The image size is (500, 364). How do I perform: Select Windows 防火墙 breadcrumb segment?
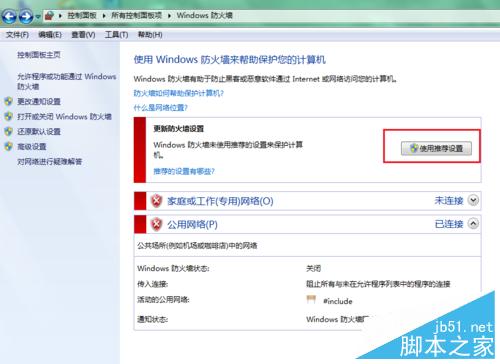pos(204,15)
